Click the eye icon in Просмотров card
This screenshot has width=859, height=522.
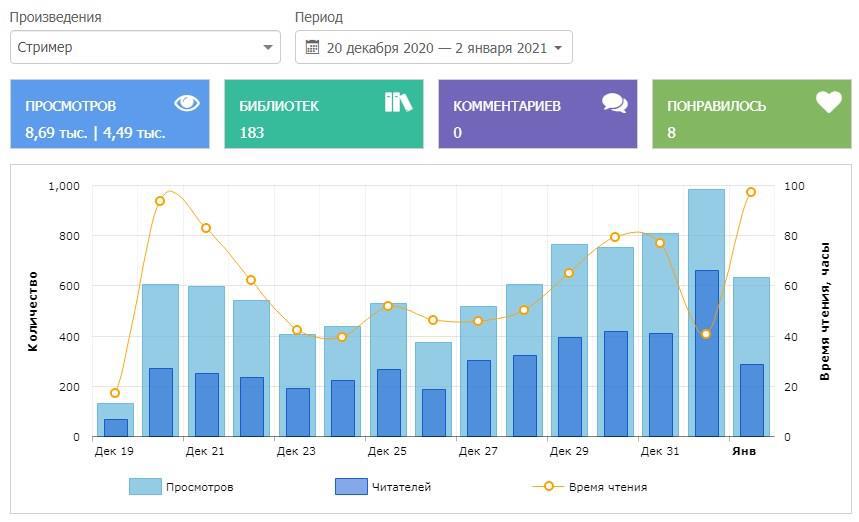pos(187,103)
